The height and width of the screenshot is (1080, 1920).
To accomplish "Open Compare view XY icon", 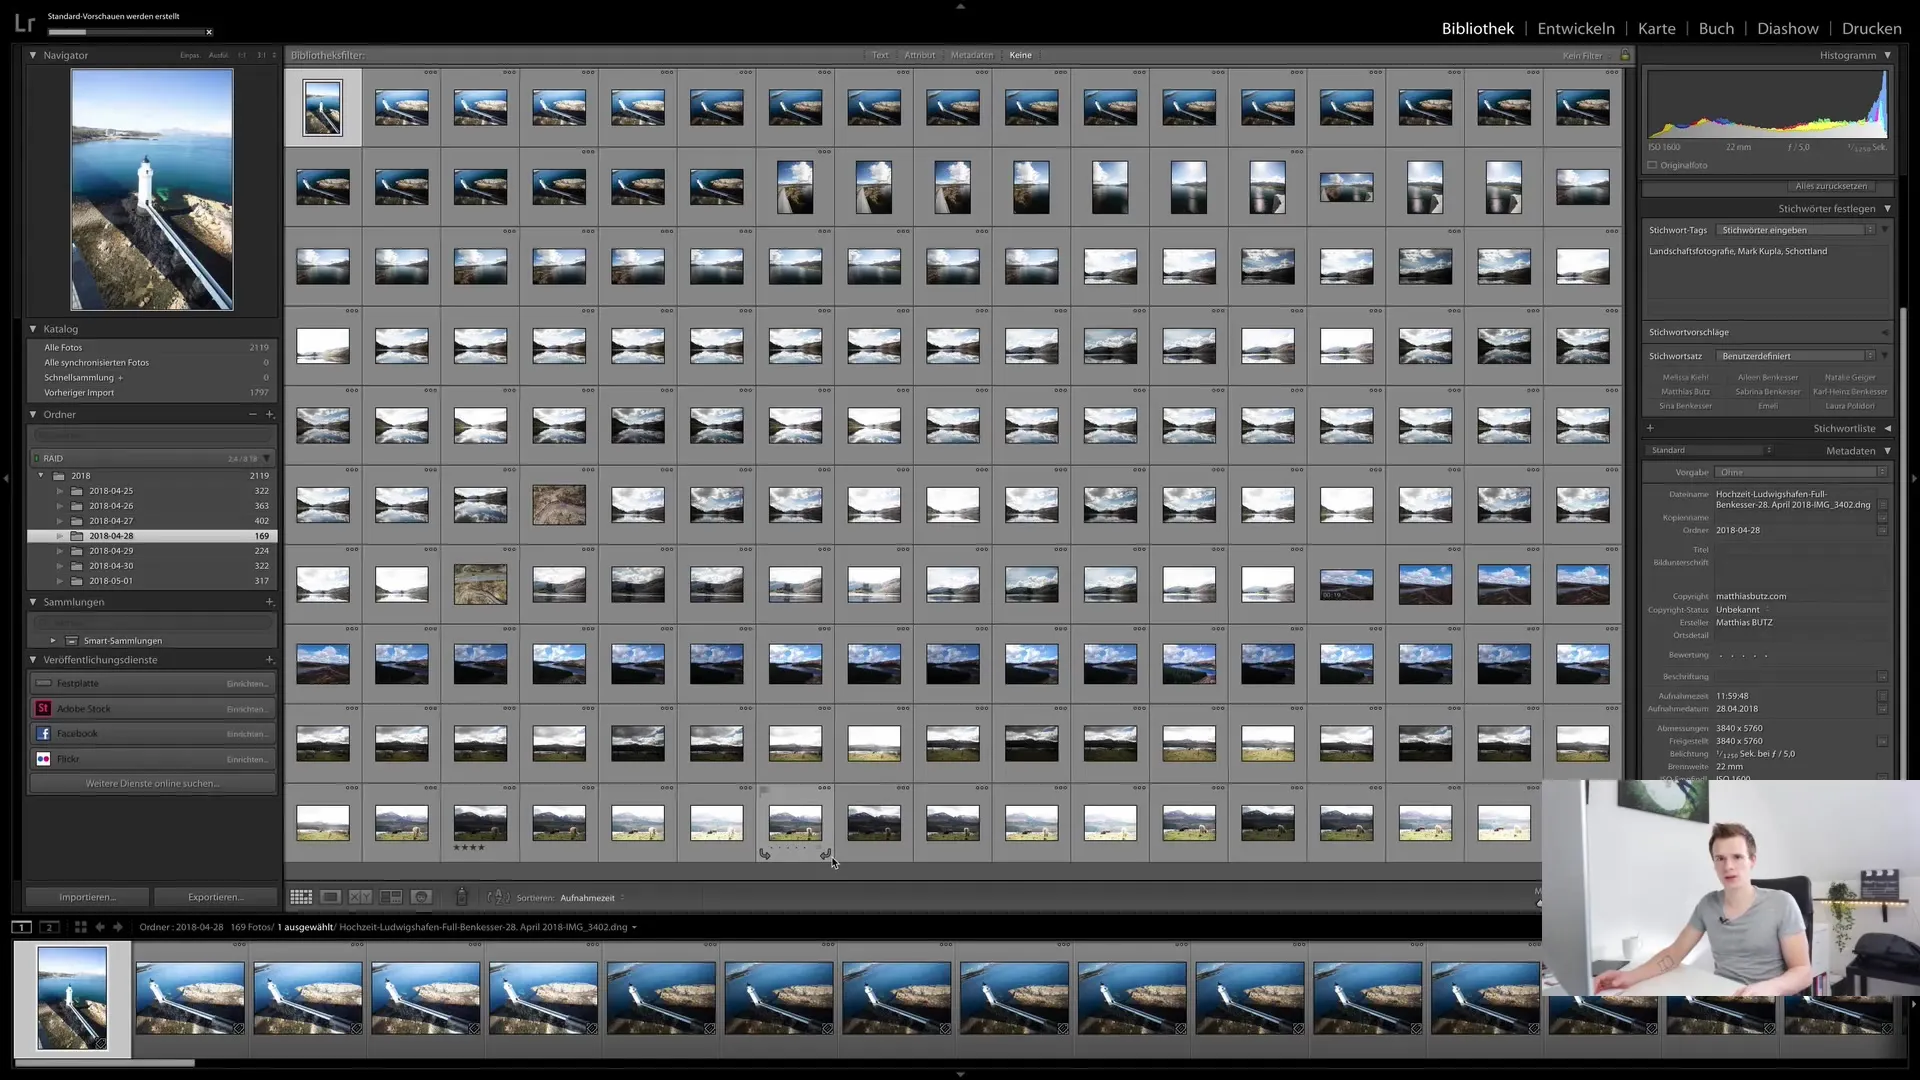I will [x=360, y=897].
